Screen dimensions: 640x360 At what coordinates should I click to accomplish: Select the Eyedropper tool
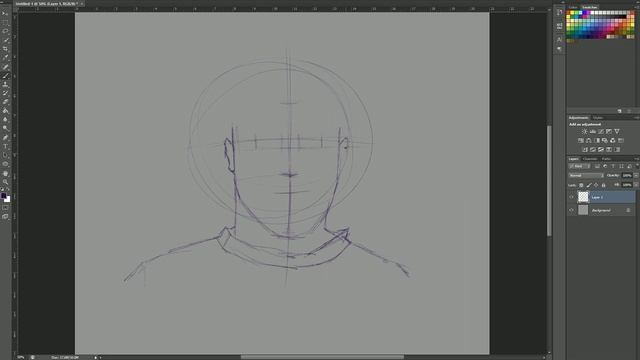click(x=5, y=58)
